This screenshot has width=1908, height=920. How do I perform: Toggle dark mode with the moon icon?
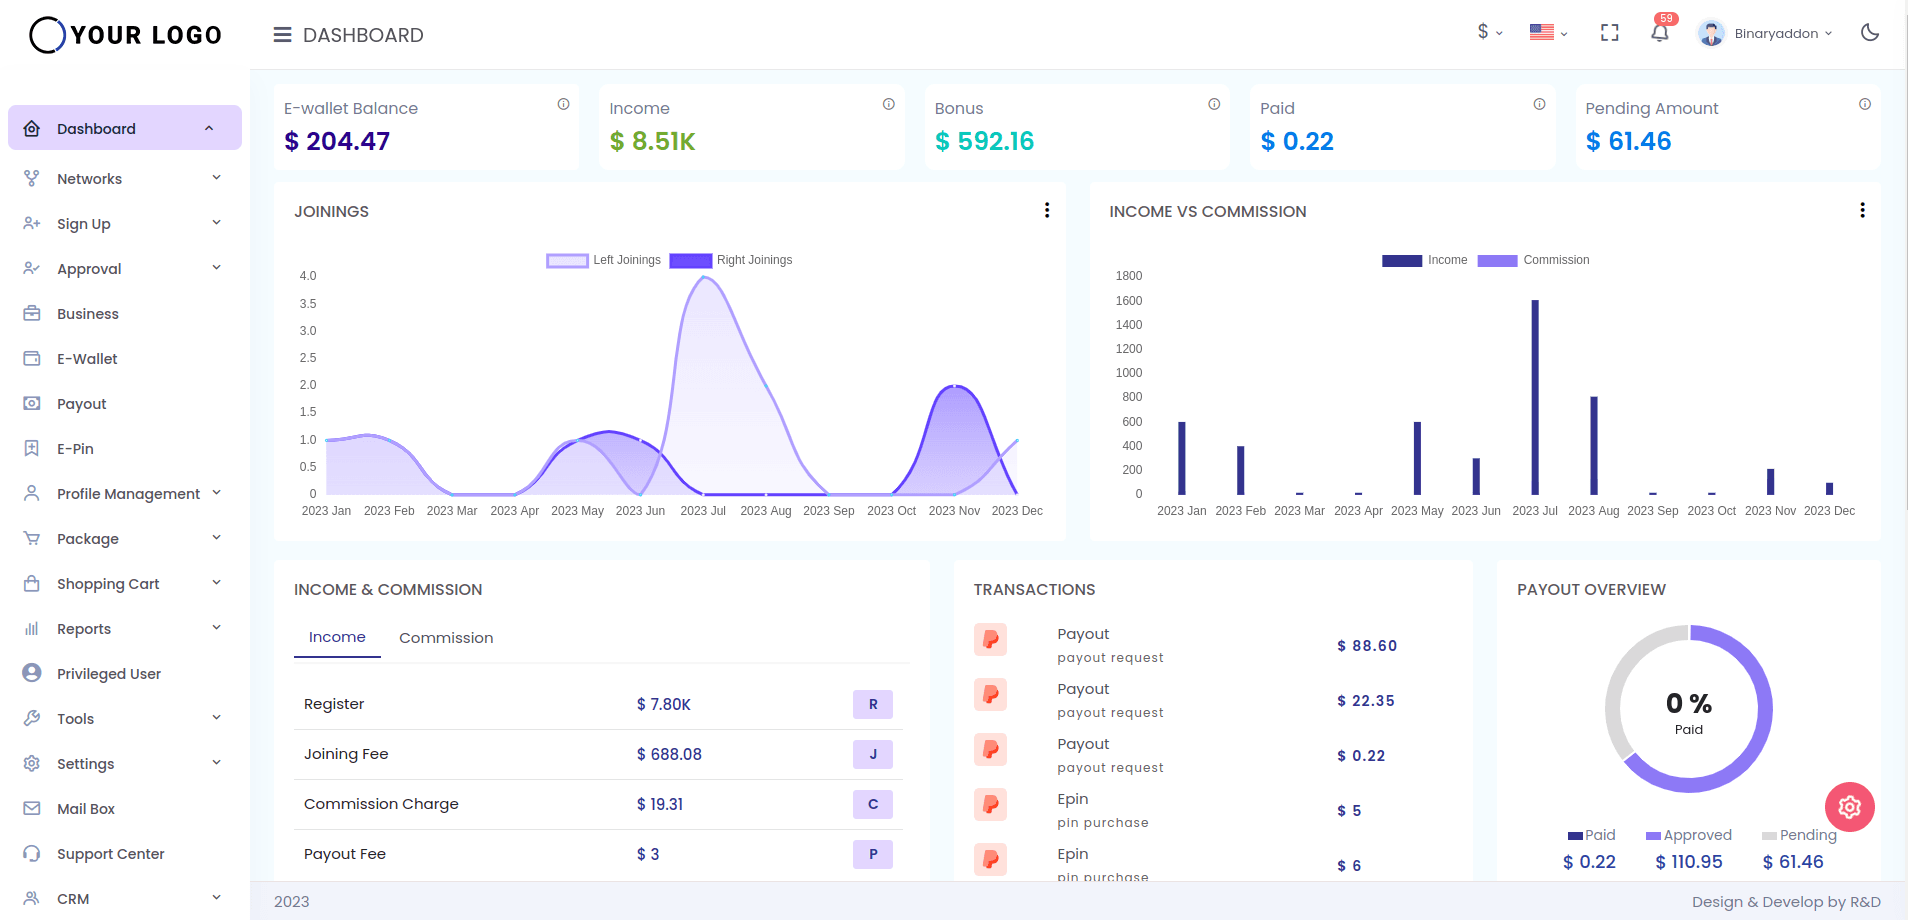coord(1869,33)
